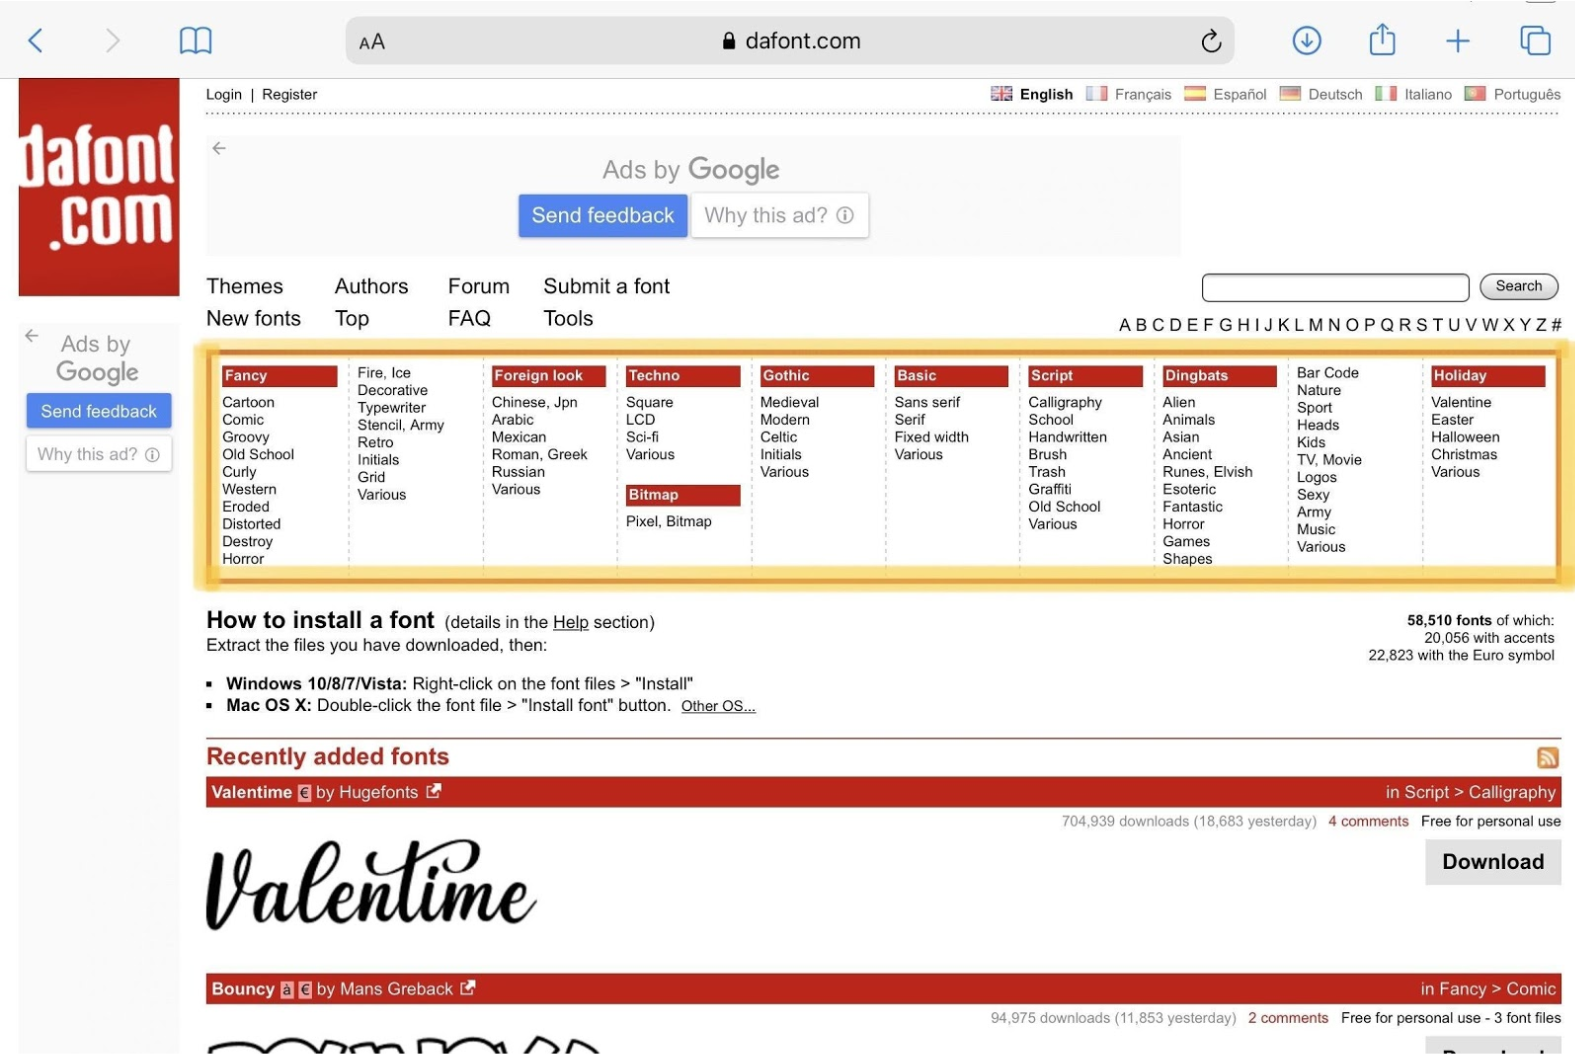The height and width of the screenshot is (1057, 1575).
Task: Click Send feedback in the top ad
Action: [603, 215]
